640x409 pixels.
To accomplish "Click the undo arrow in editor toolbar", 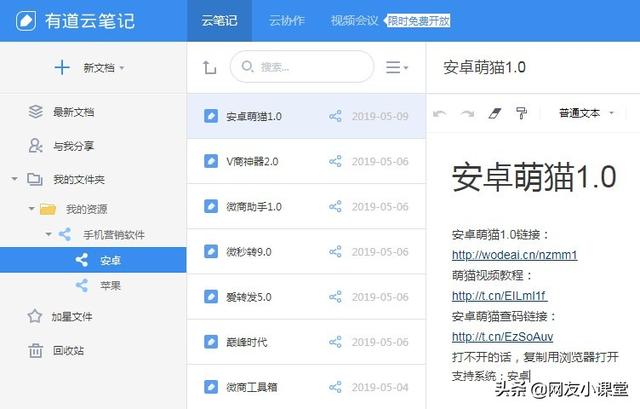I will [x=440, y=113].
